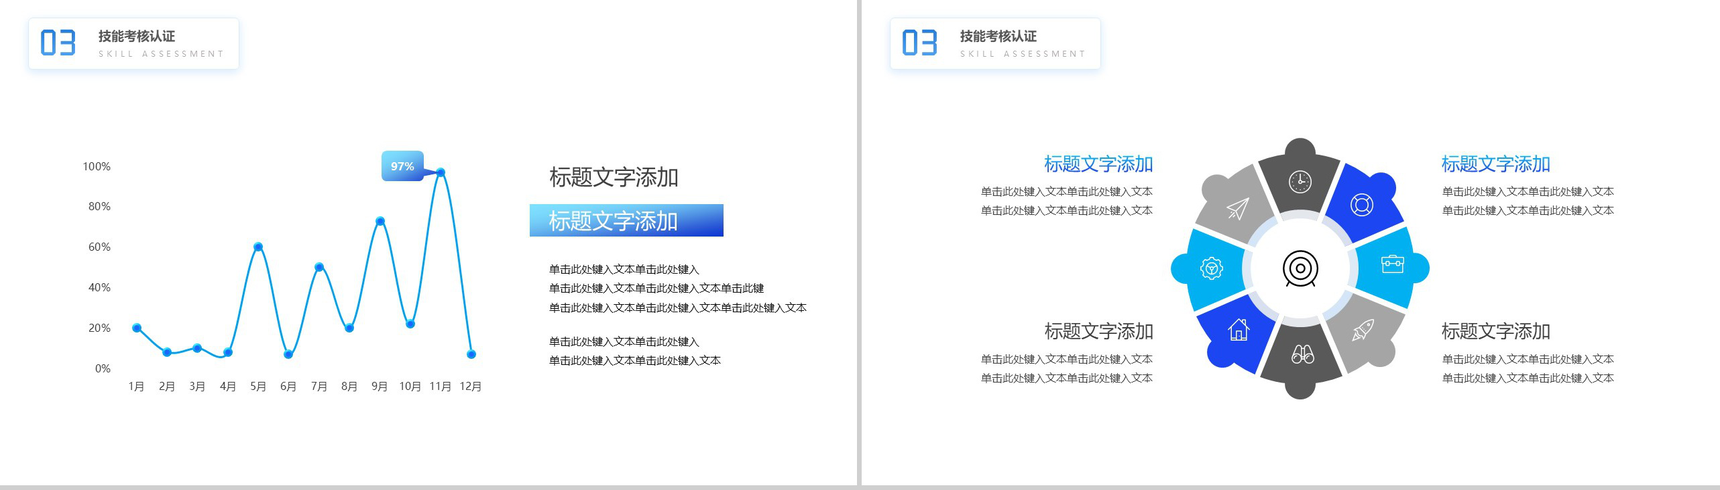Click the paper plane icon in the wheel
Screen dimensions: 1720x490
(x=1238, y=207)
